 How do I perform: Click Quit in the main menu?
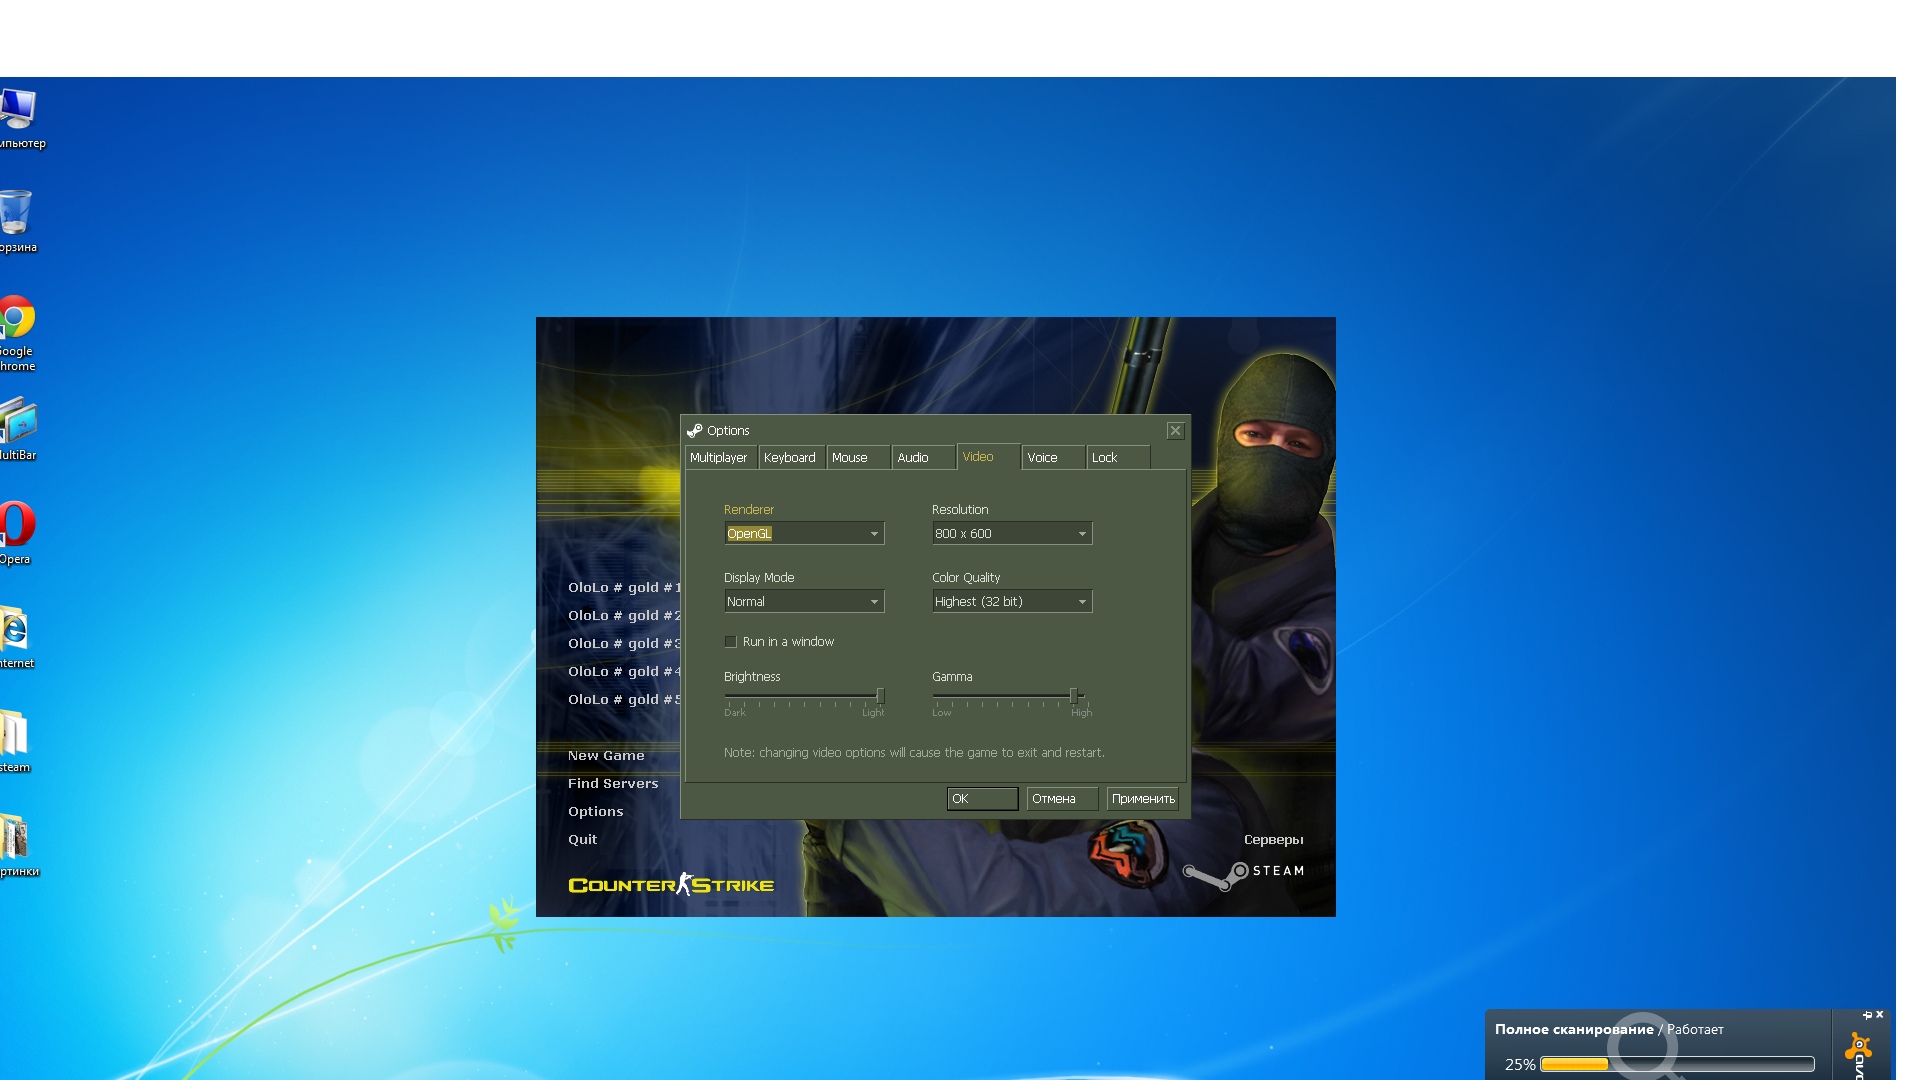click(x=582, y=840)
